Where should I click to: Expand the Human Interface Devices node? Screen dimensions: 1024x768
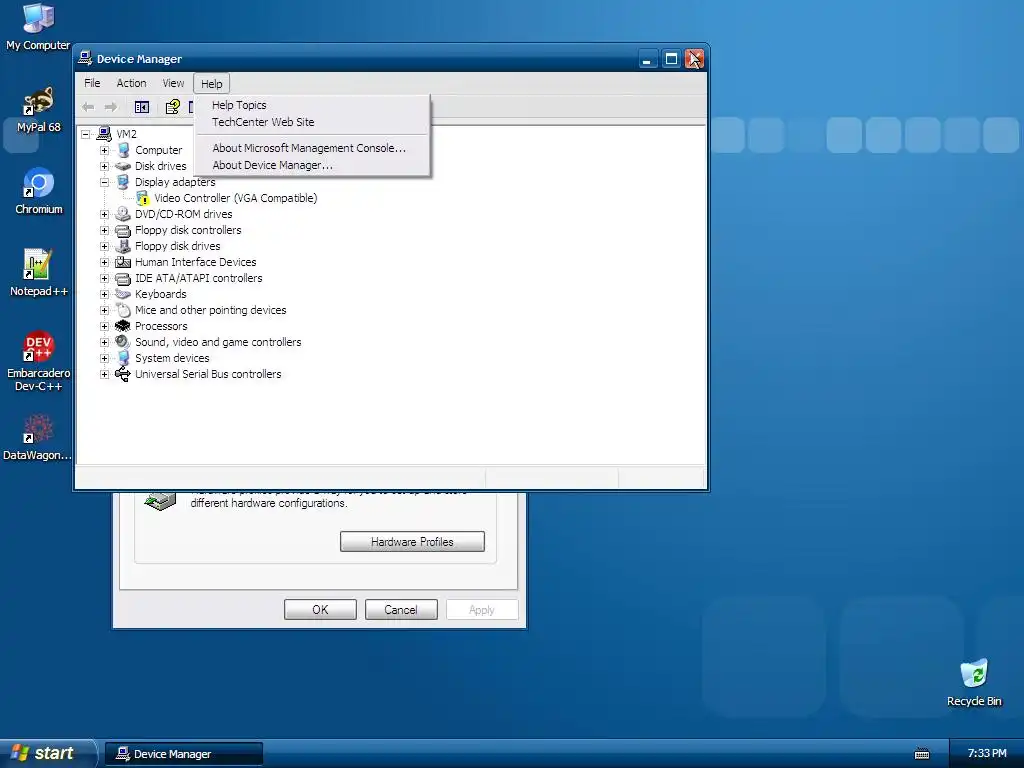[x=104, y=263]
